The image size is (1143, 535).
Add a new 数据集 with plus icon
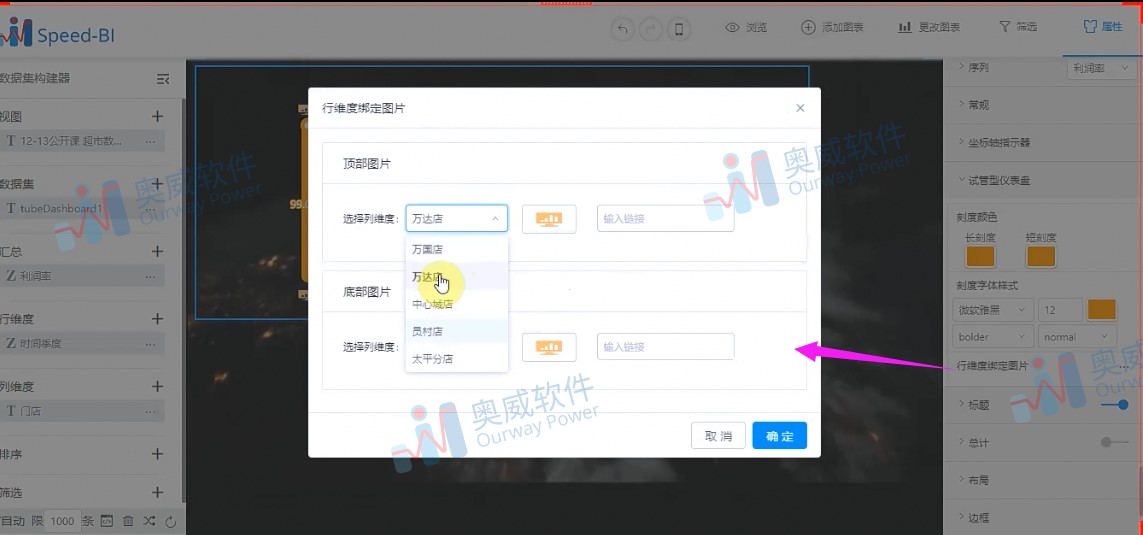click(157, 184)
